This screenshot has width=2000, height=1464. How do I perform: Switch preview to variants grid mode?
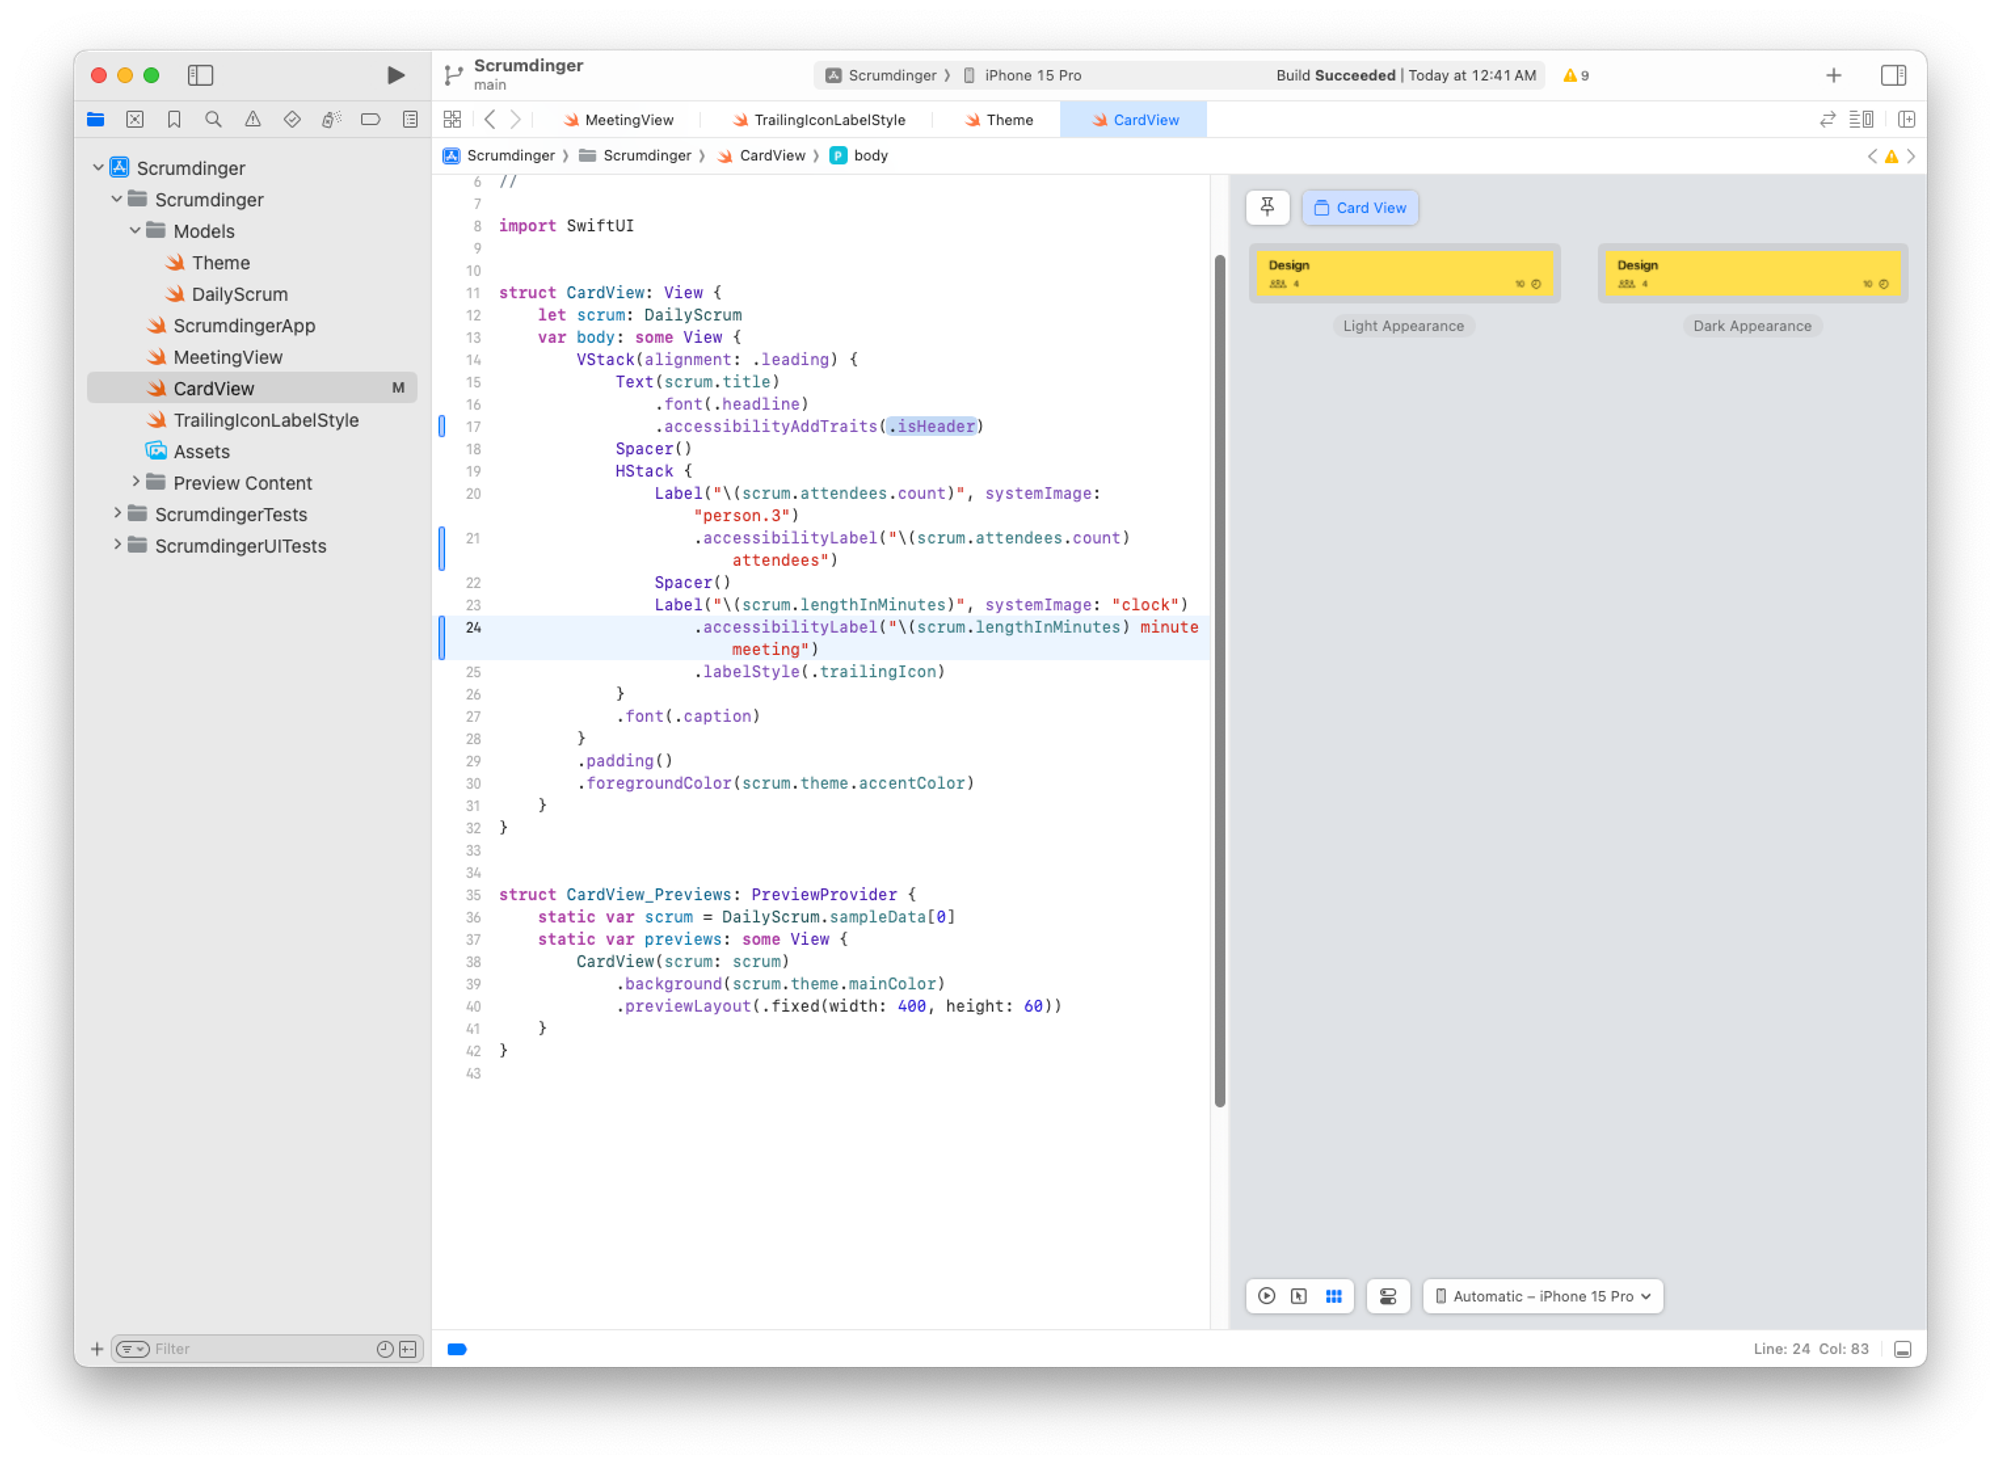1333,1296
